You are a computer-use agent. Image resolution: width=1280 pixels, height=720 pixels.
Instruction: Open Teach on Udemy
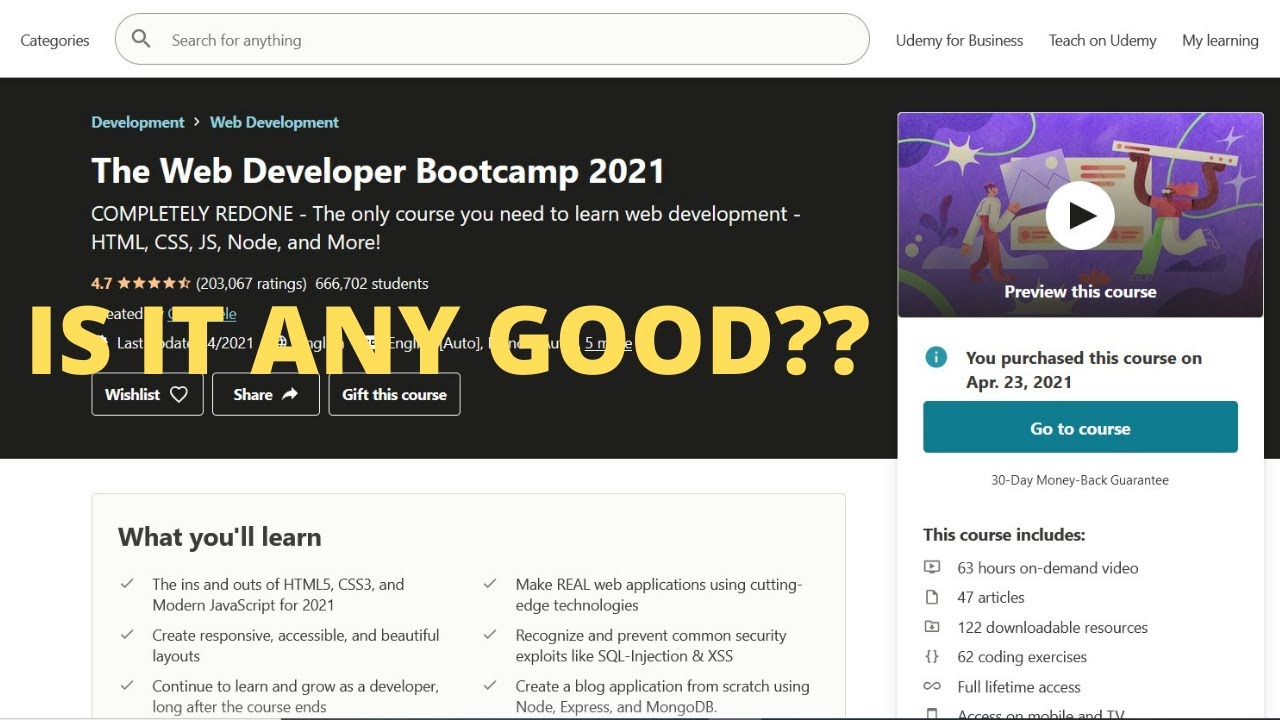(x=1102, y=40)
